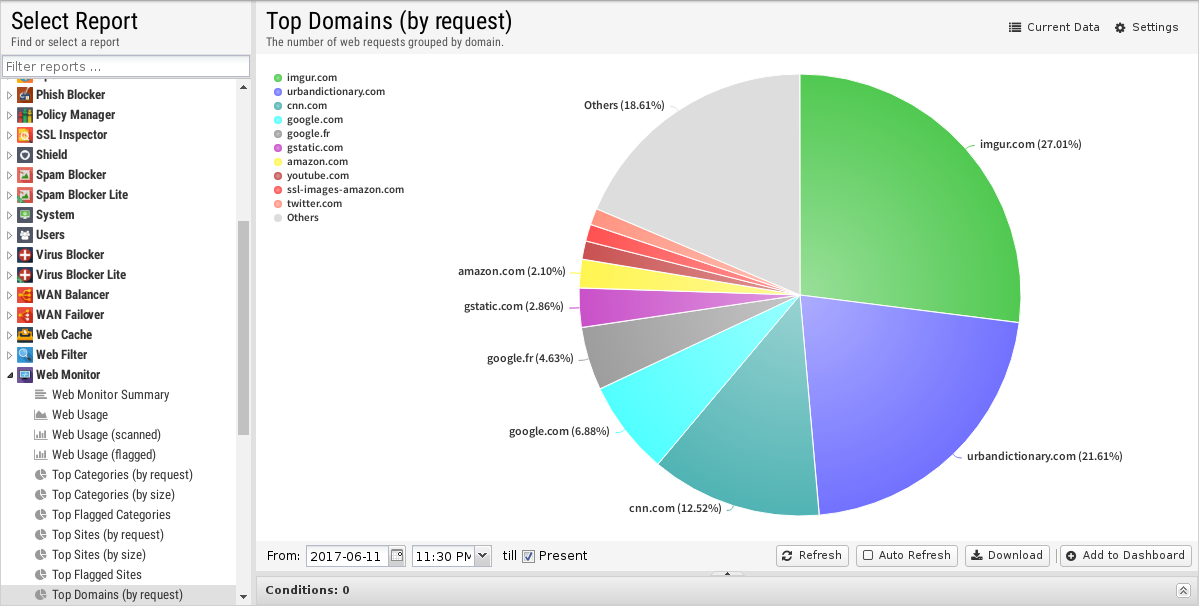Open Top Categories (by size) report

click(113, 494)
